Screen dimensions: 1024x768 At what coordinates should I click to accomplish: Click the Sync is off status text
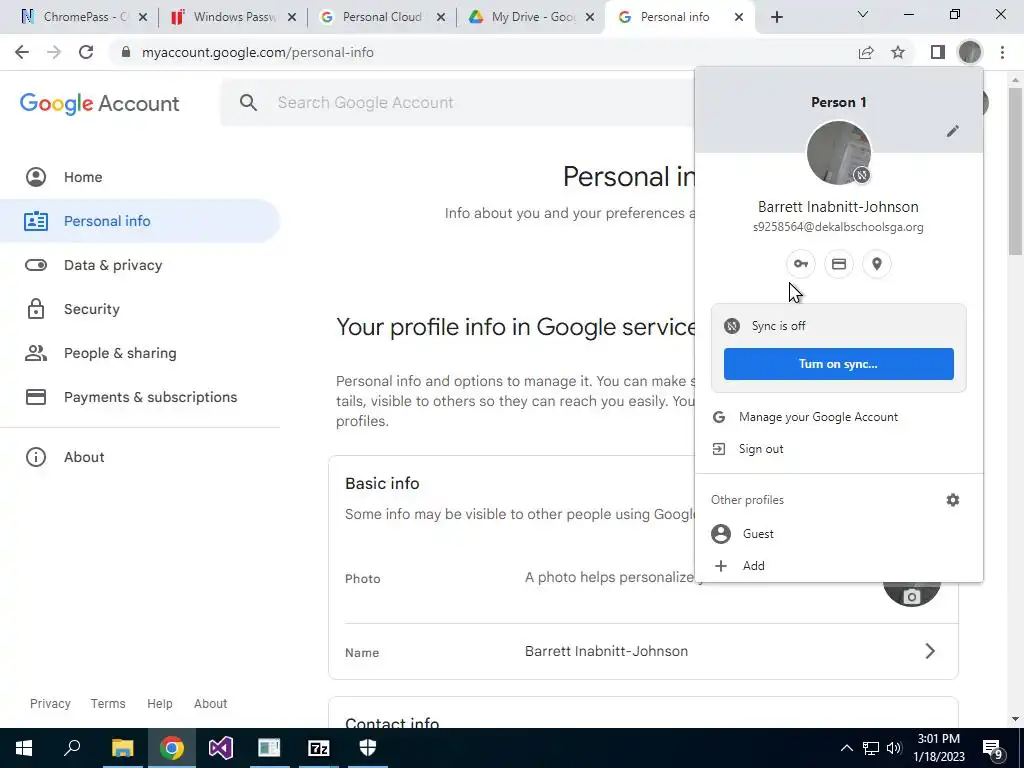(x=778, y=326)
